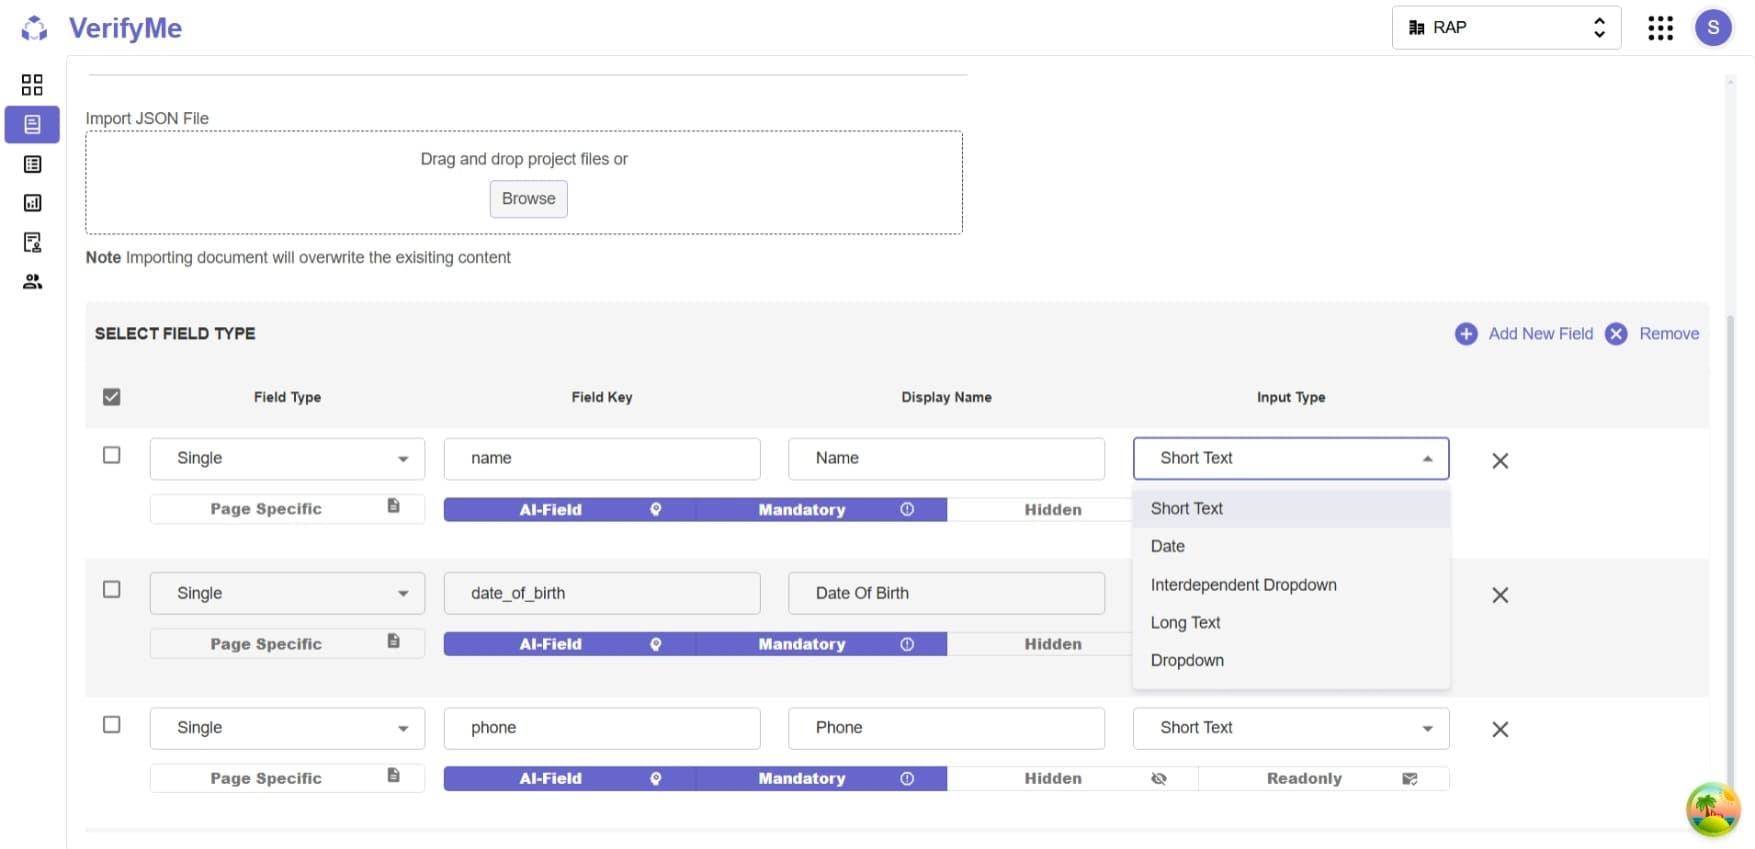Toggle Readonly for the phone row
The width and height of the screenshot is (1755, 849).
coord(1324,778)
